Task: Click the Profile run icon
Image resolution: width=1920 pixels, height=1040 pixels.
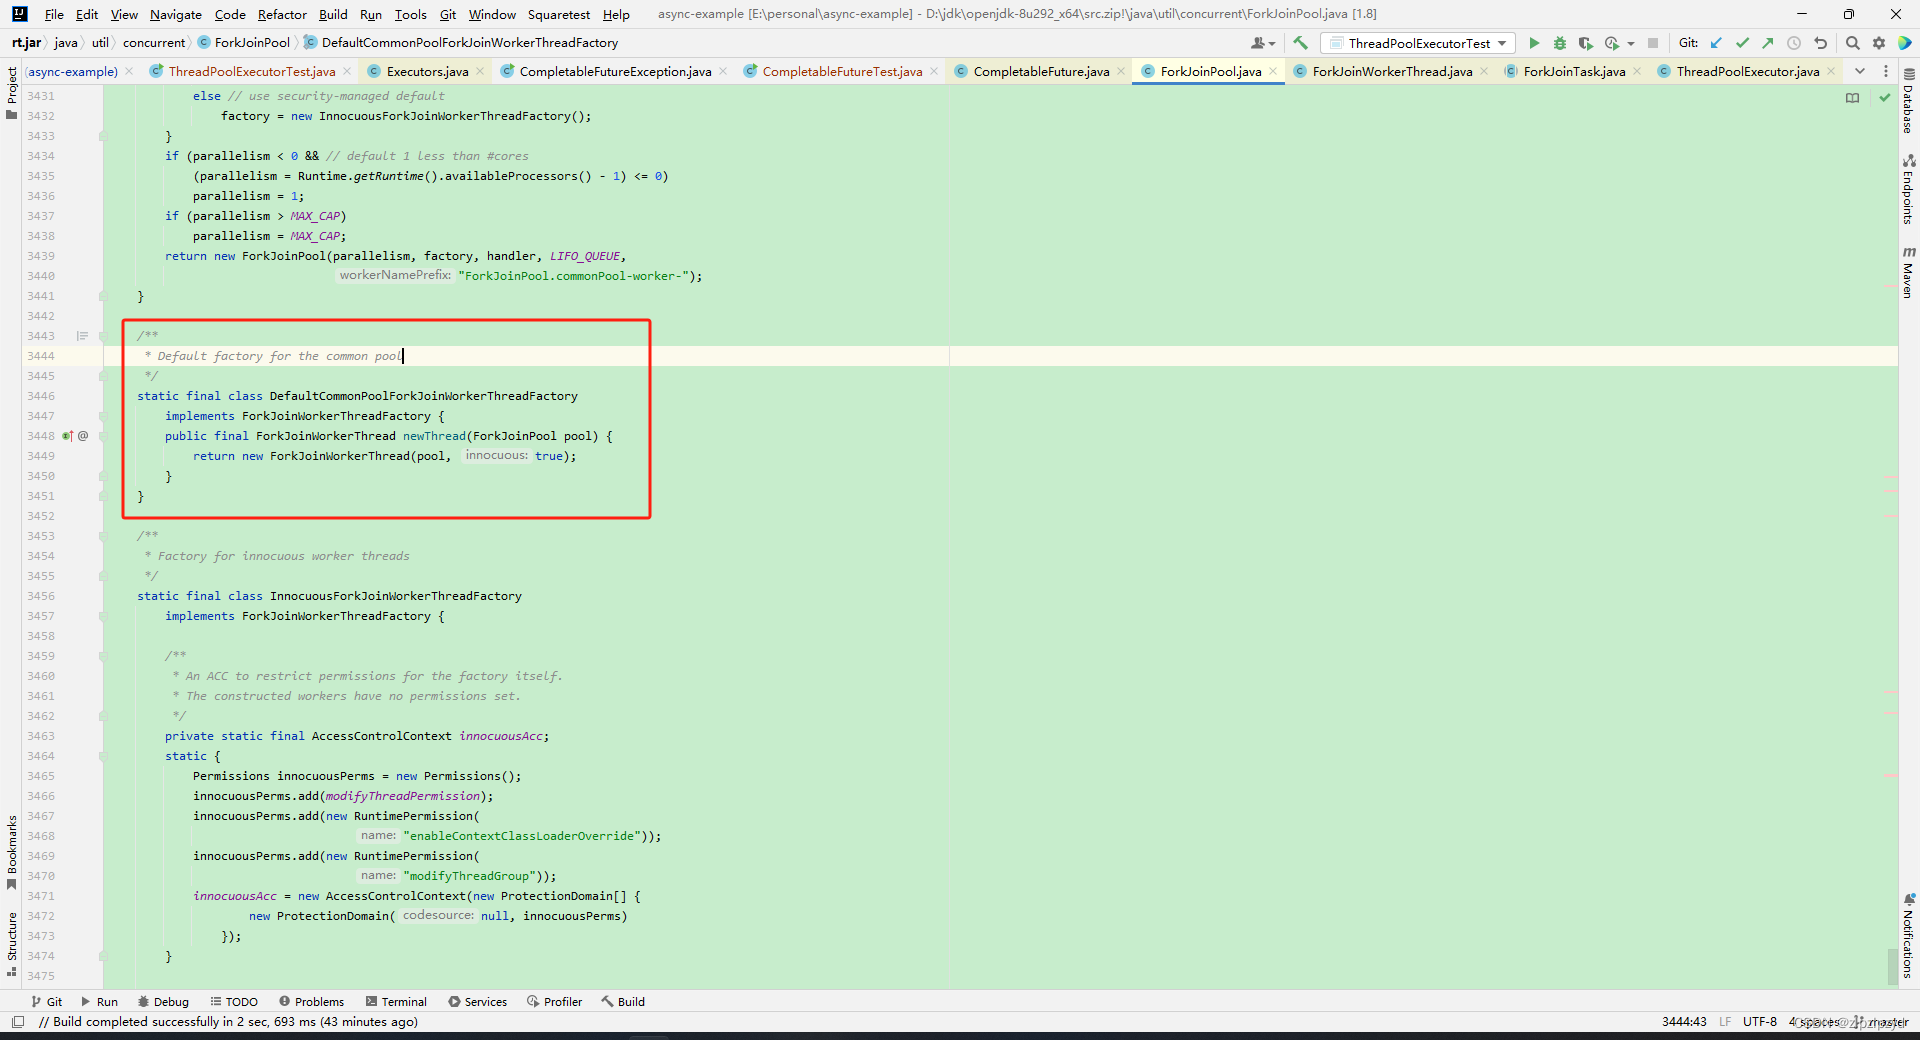Action: [1611, 43]
